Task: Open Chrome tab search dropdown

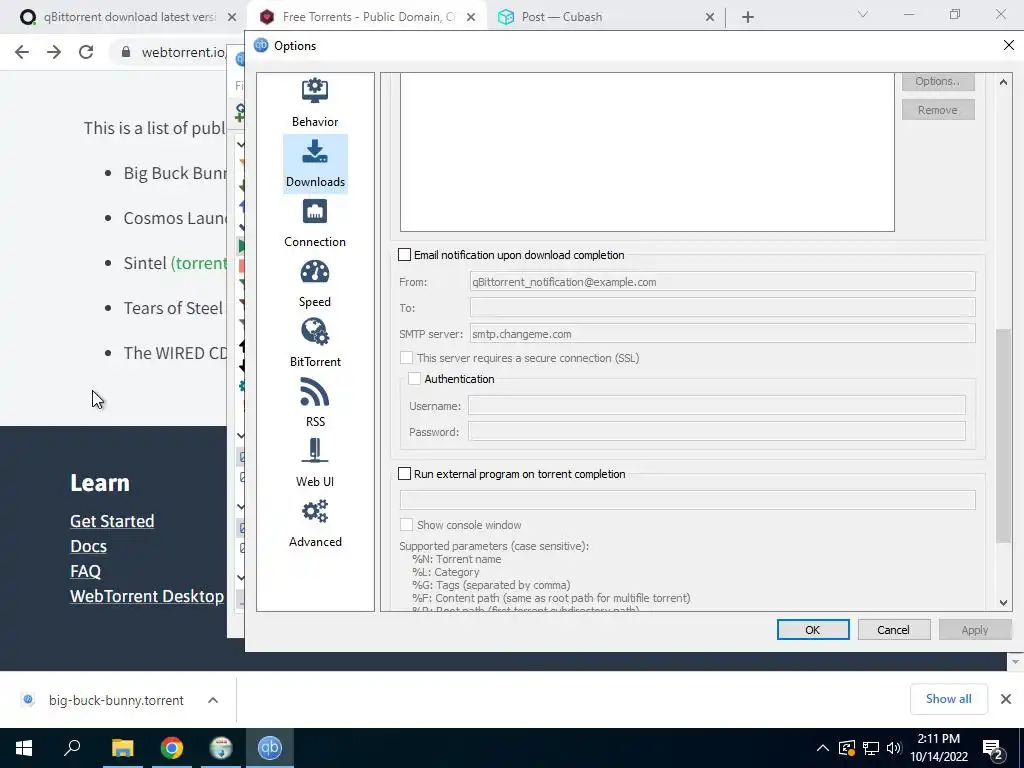Action: (863, 14)
